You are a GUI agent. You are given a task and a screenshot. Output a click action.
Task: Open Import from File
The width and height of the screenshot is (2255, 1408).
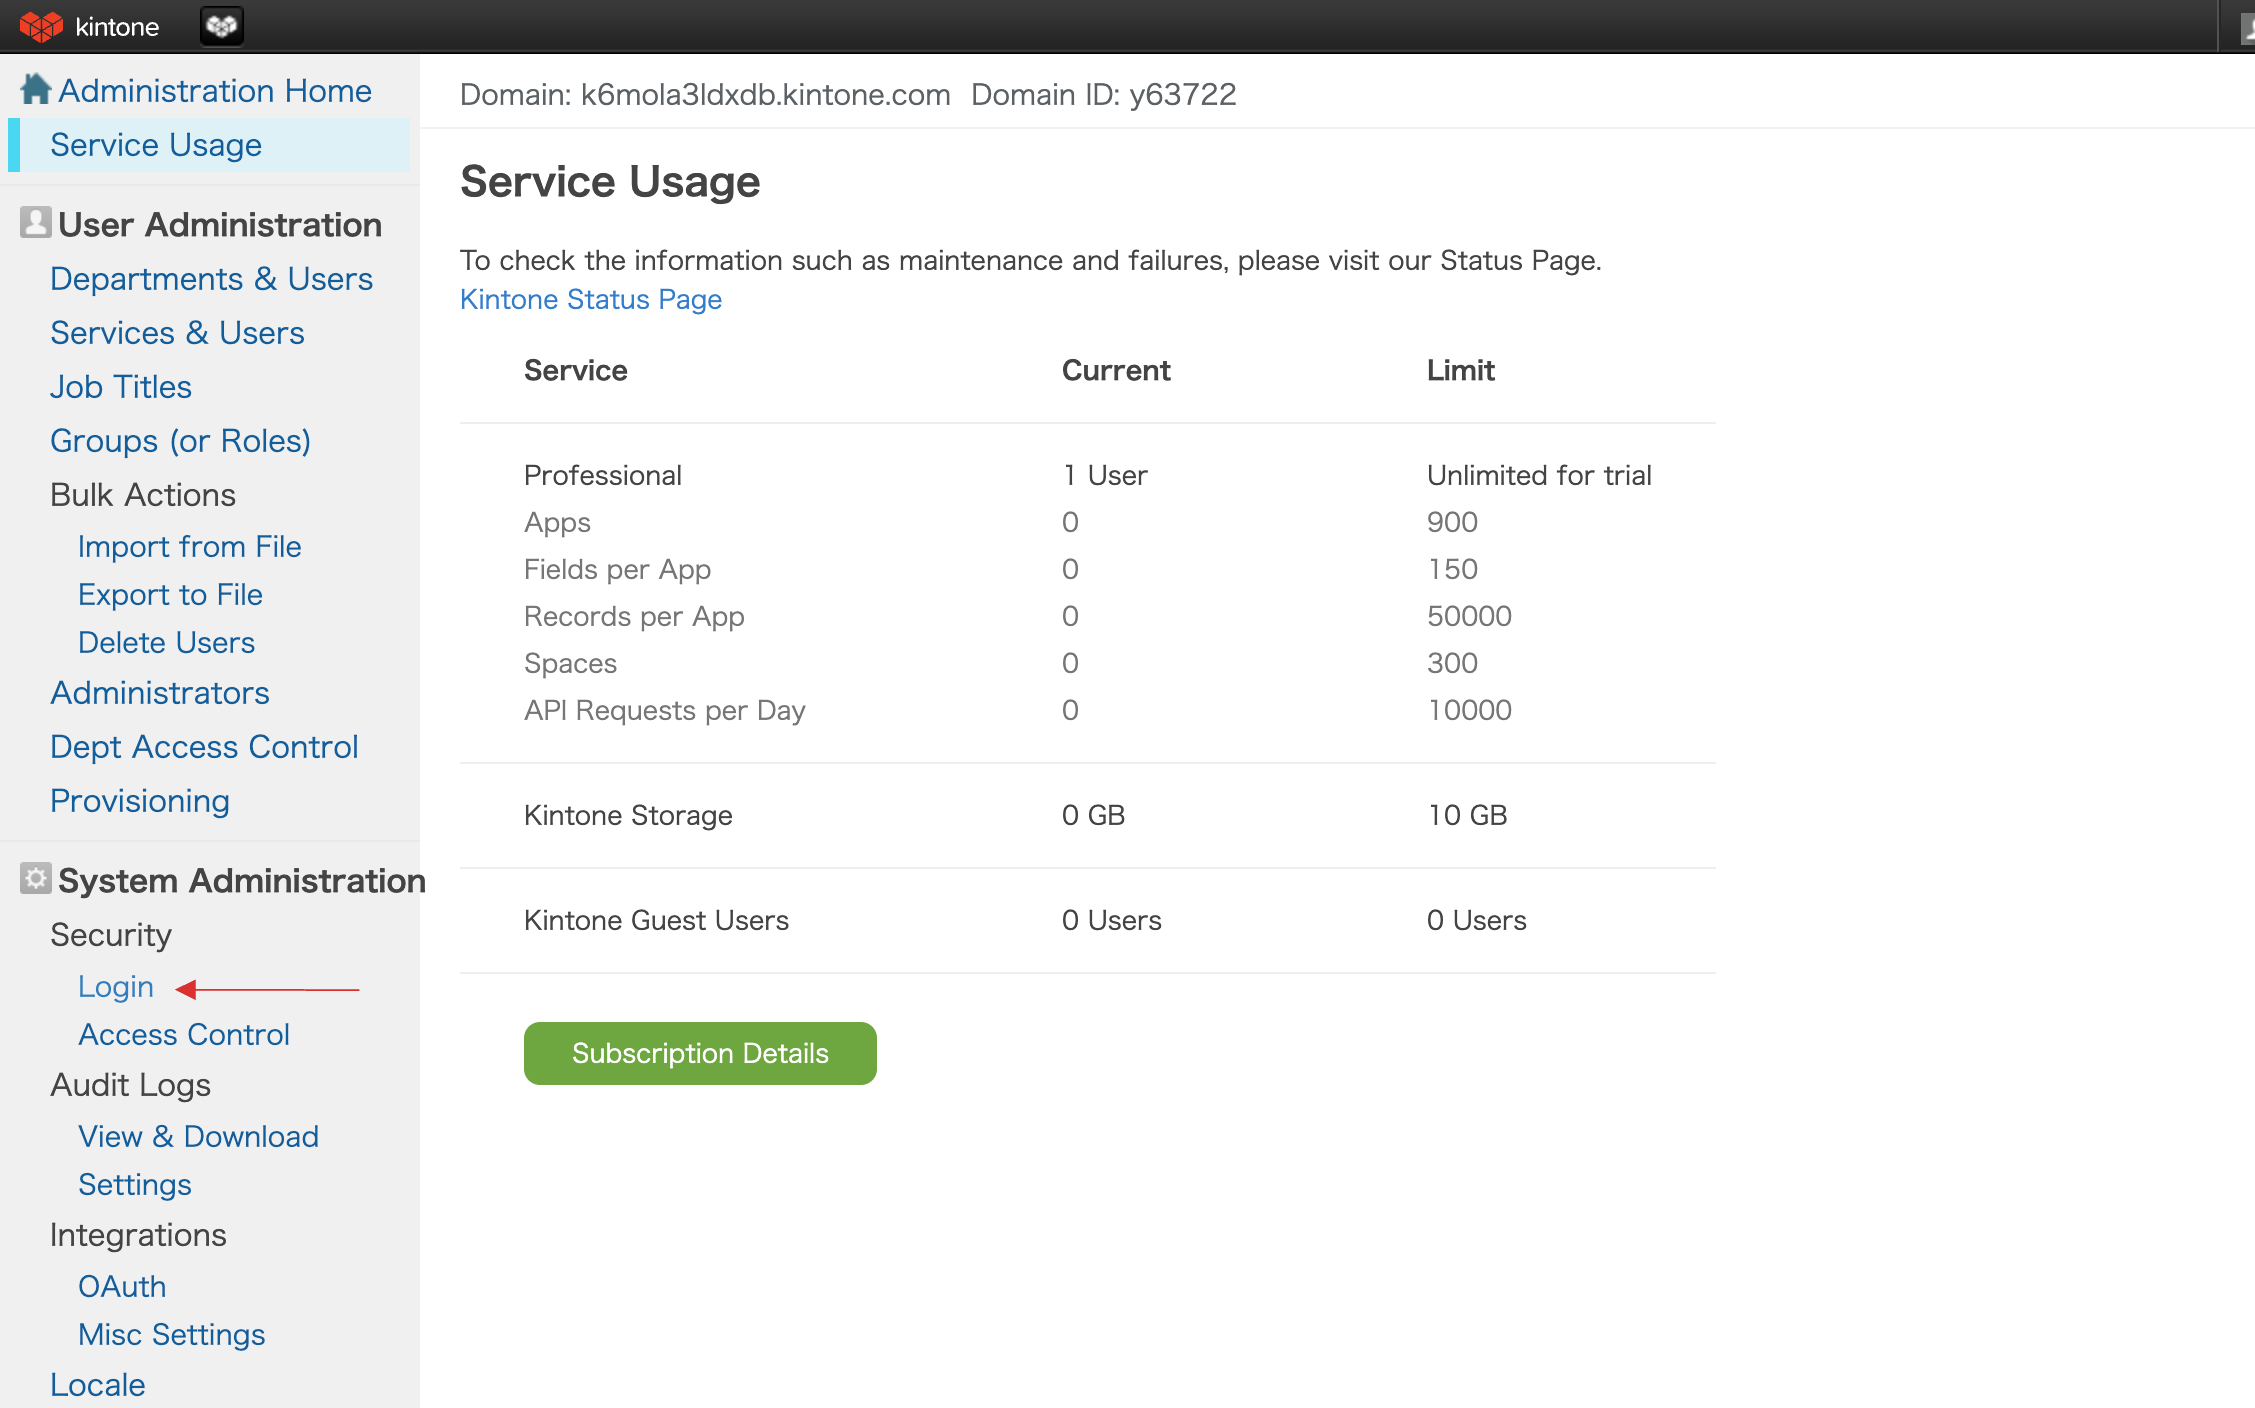tap(190, 547)
